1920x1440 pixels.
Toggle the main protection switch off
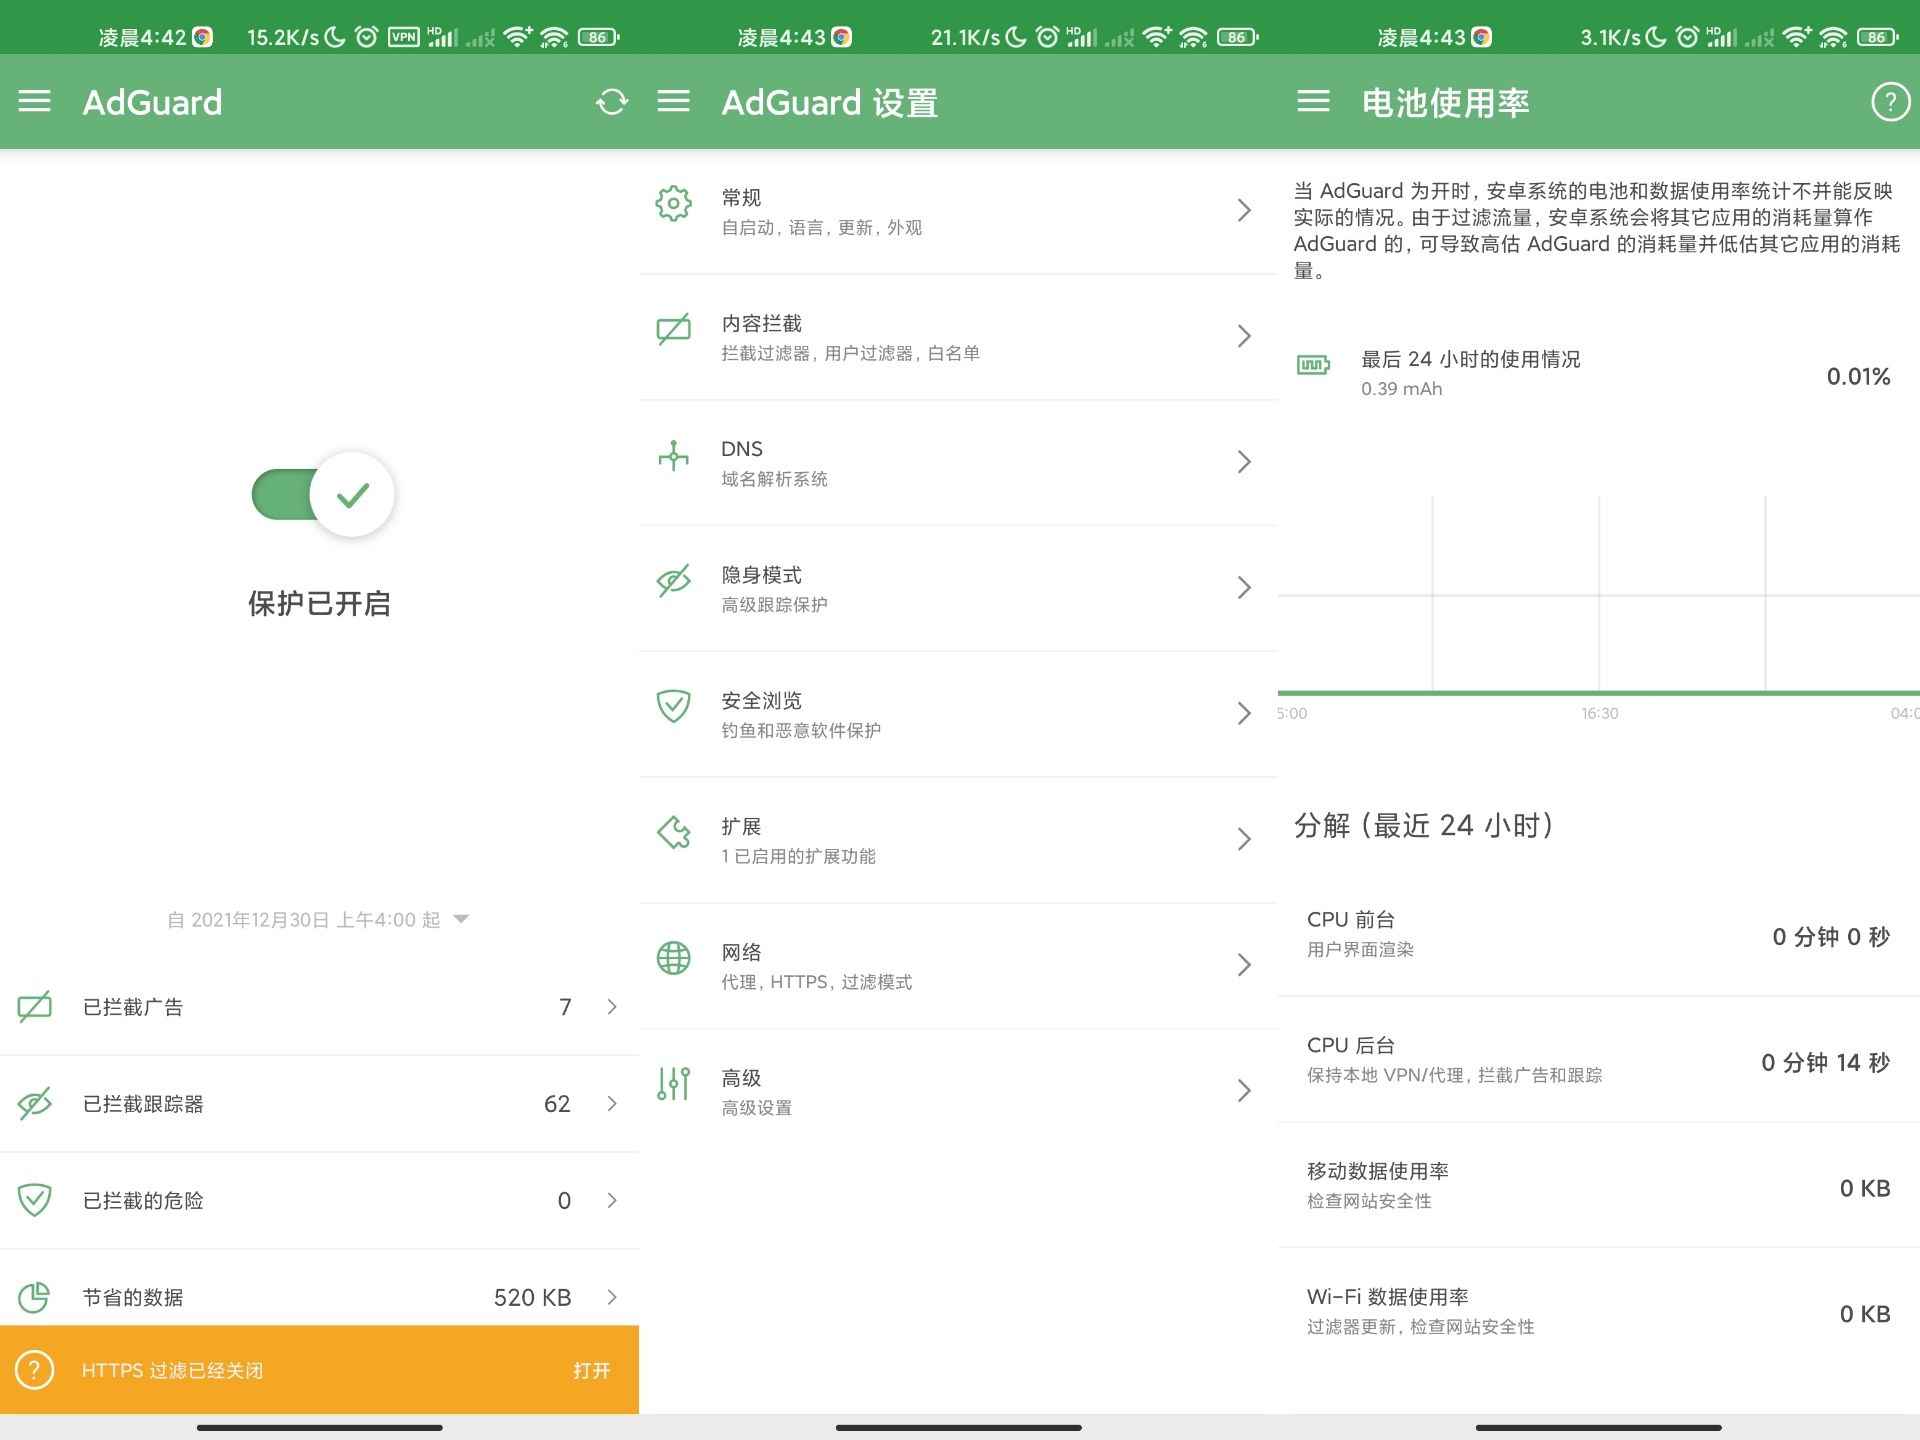(x=323, y=495)
